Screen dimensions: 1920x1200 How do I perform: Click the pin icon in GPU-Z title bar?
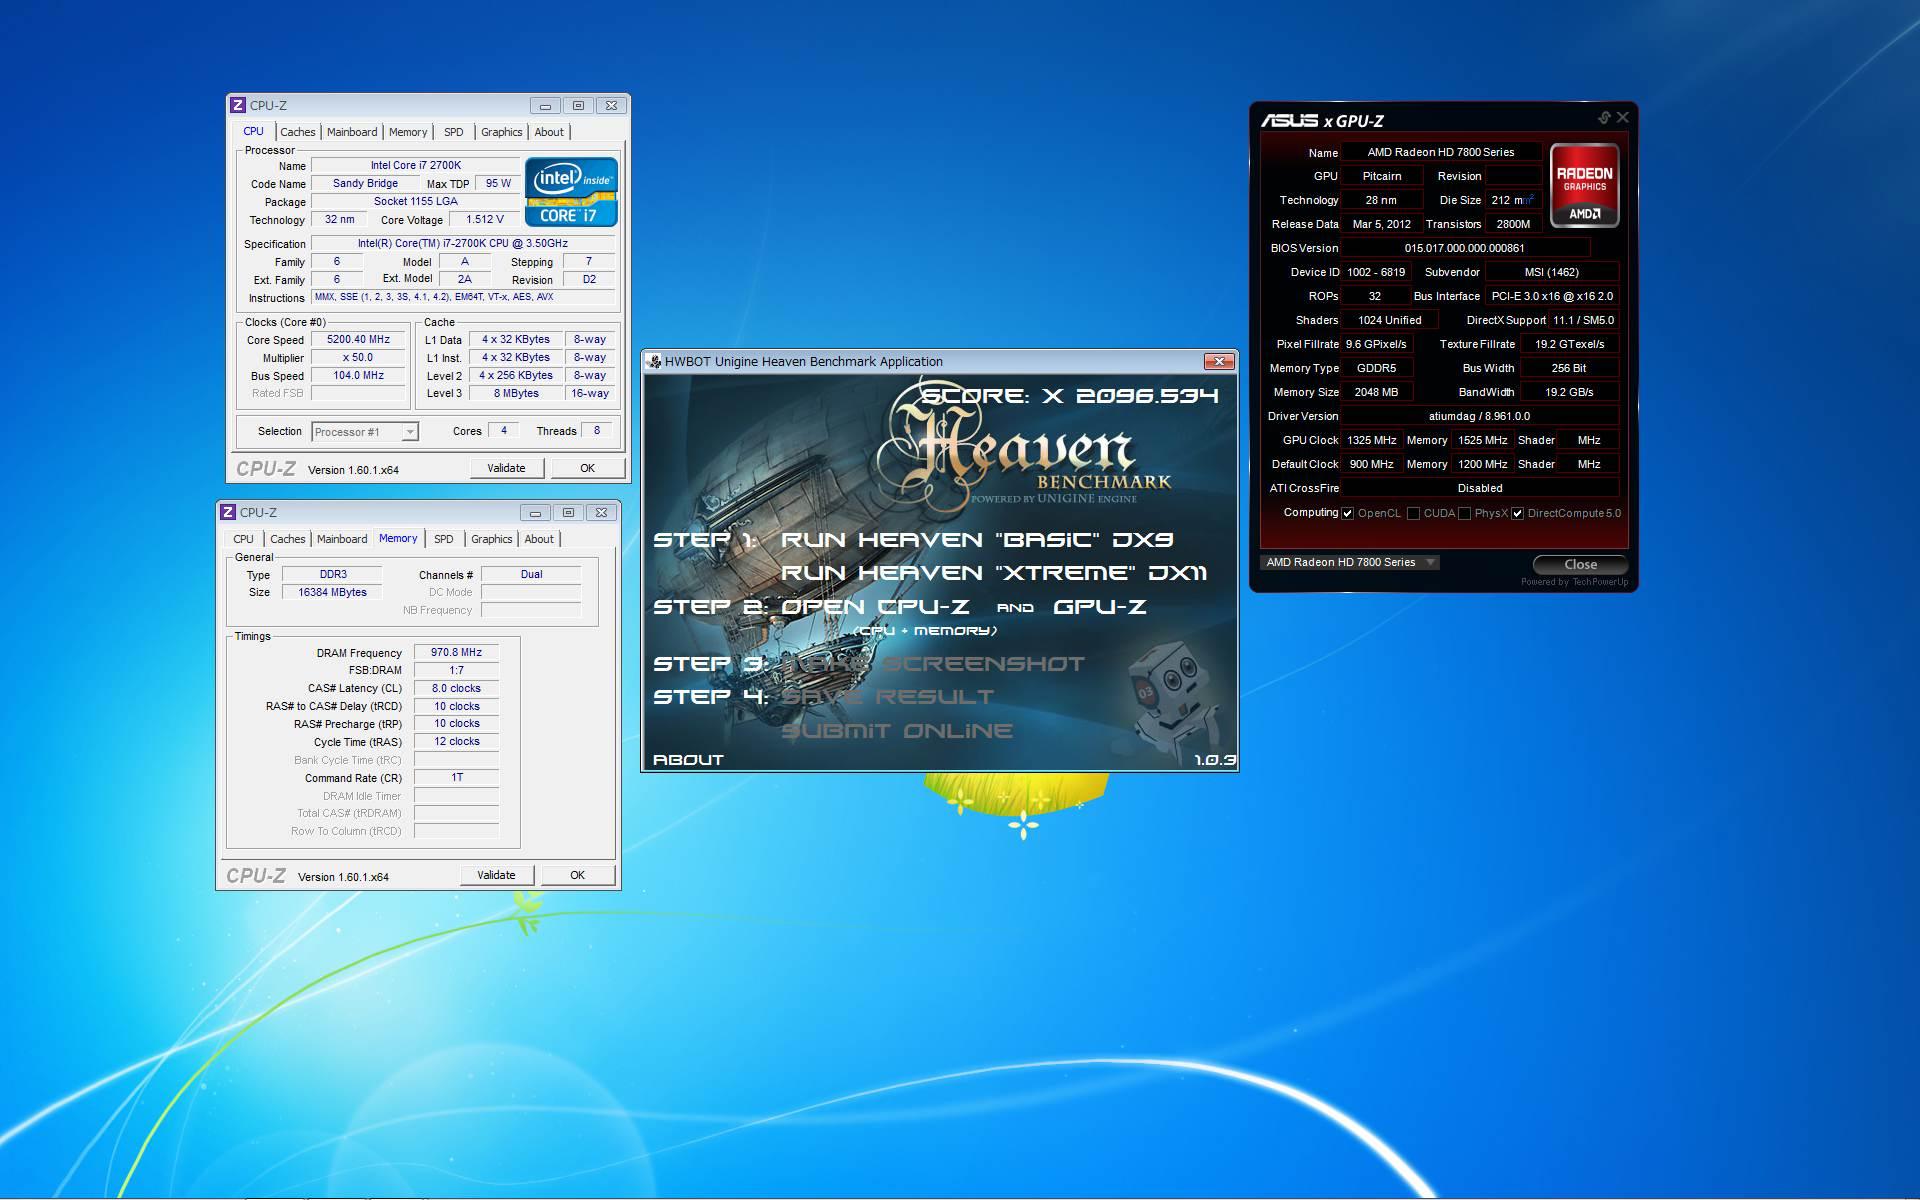coord(1604,118)
